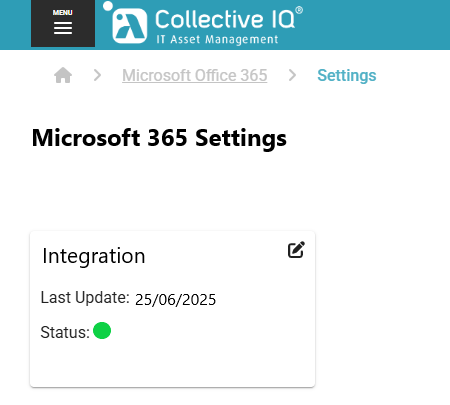Image resolution: width=450 pixels, height=405 pixels.
Task: Click the white dot beside the logo
Action: tap(108, 6)
